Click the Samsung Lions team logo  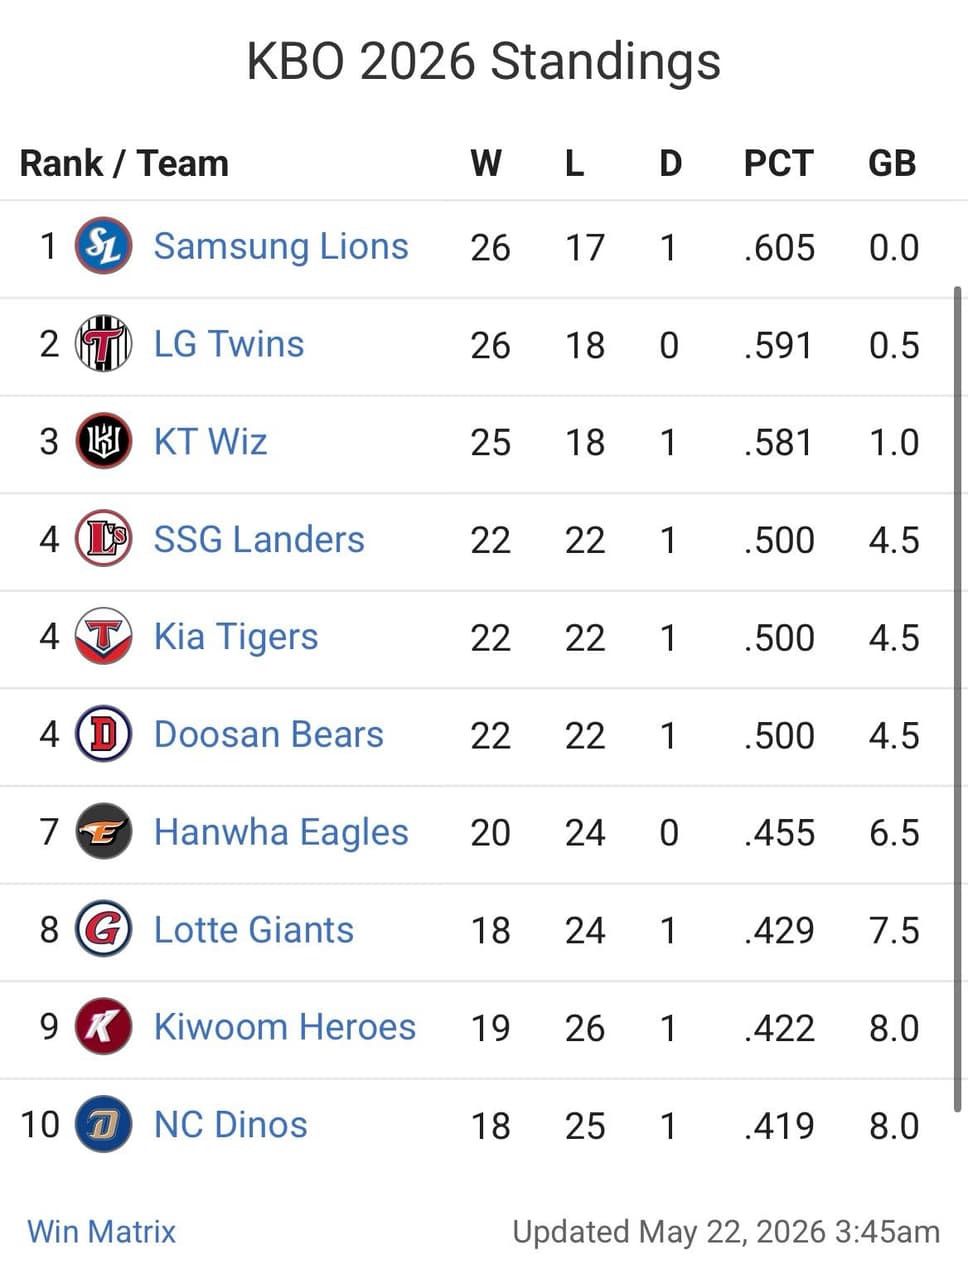click(104, 246)
